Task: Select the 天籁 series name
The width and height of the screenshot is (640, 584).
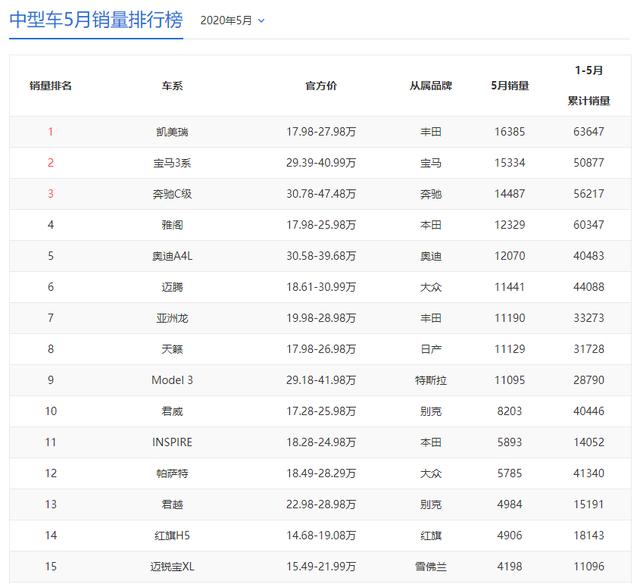Action: pyautogui.click(x=172, y=349)
